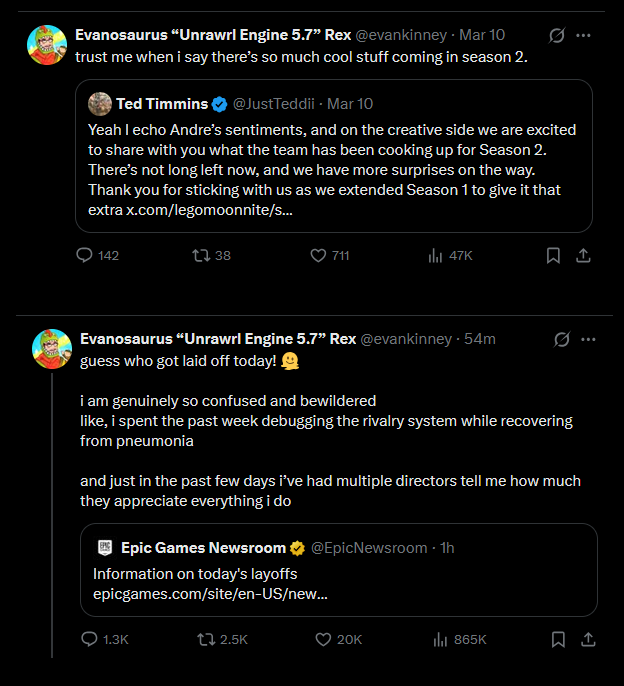The image size is (624, 686).
Task: Bookmark the season 2 tweet
Action: (553, 256)
